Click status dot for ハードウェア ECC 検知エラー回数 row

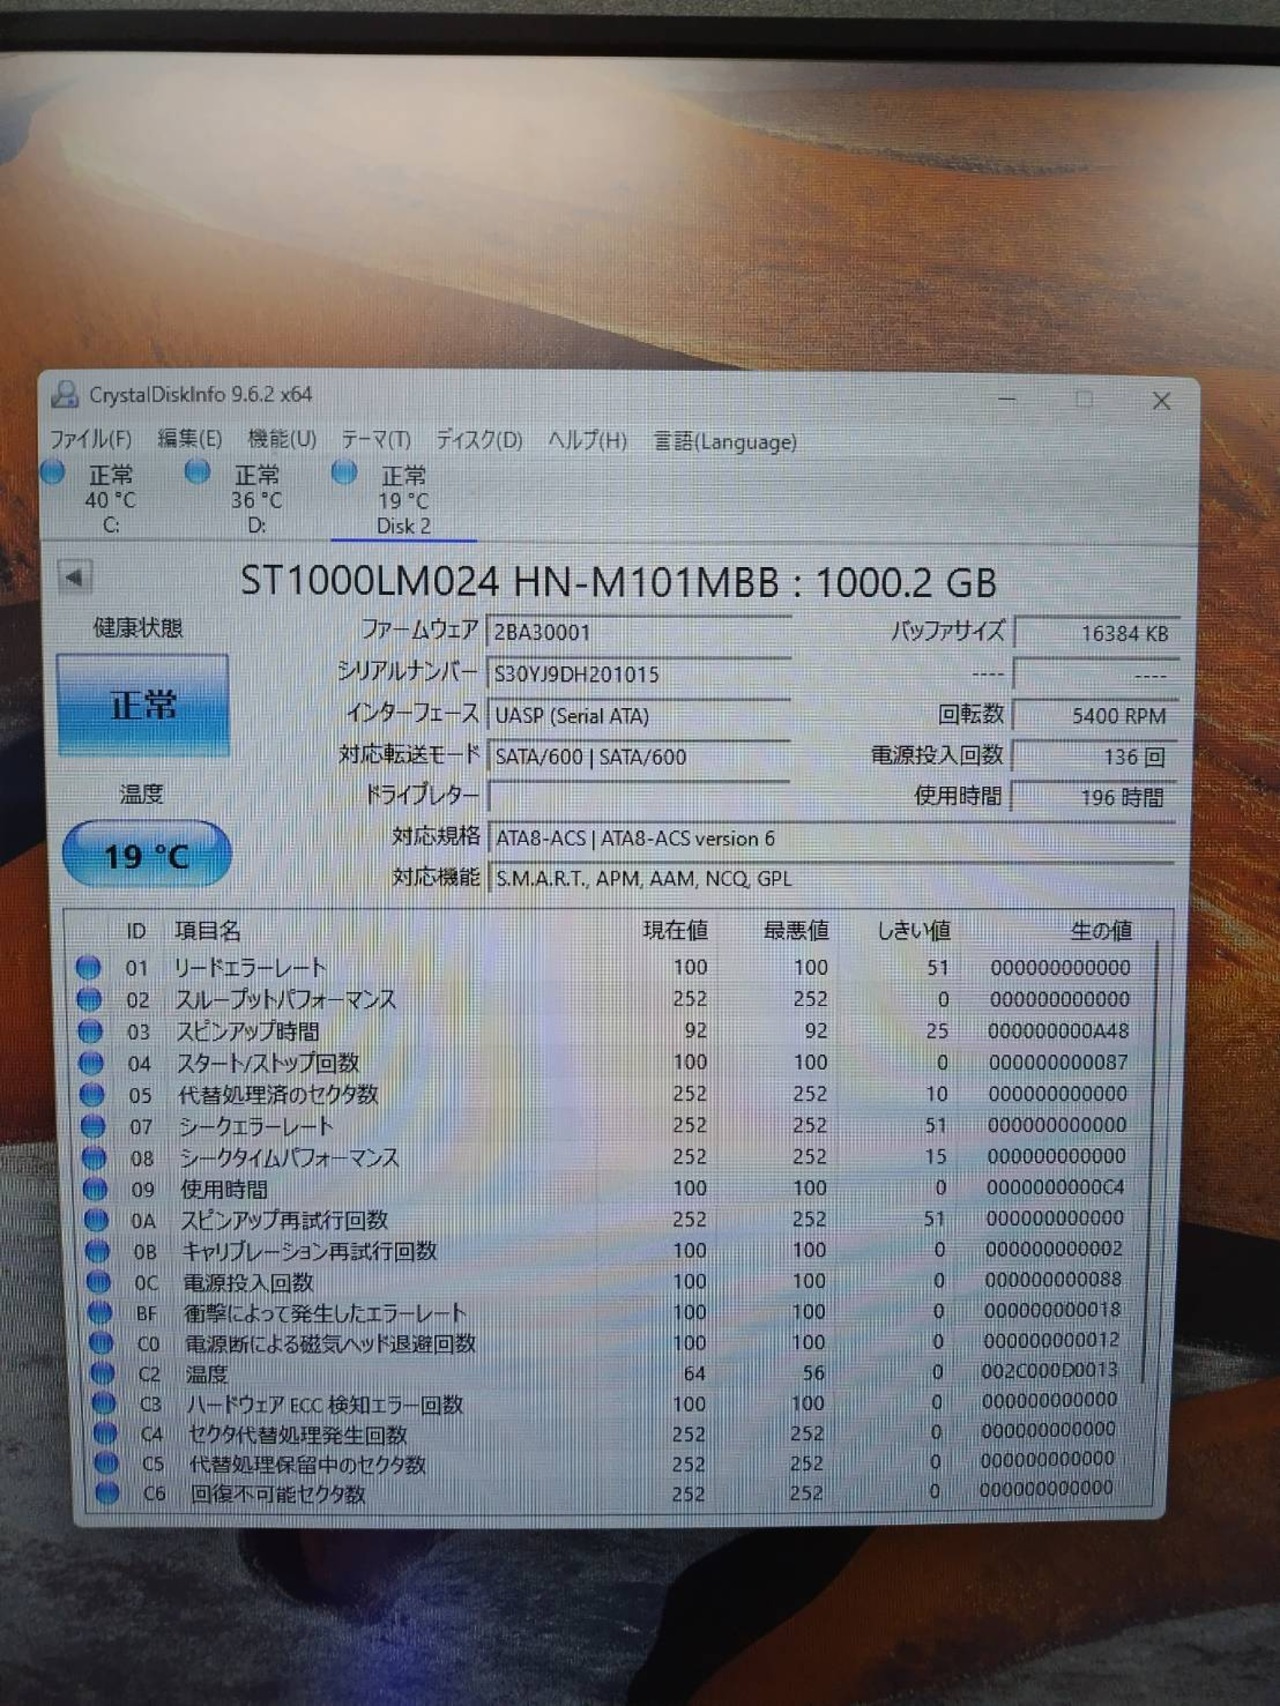pos(104,1404)
